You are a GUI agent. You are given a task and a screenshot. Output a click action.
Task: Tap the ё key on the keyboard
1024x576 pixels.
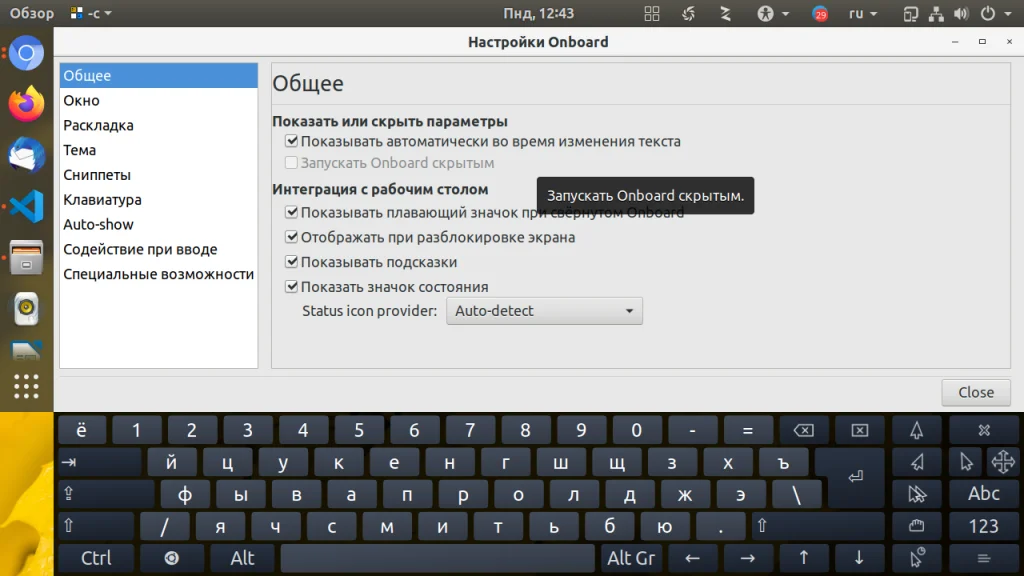click(x=82, y=430)
